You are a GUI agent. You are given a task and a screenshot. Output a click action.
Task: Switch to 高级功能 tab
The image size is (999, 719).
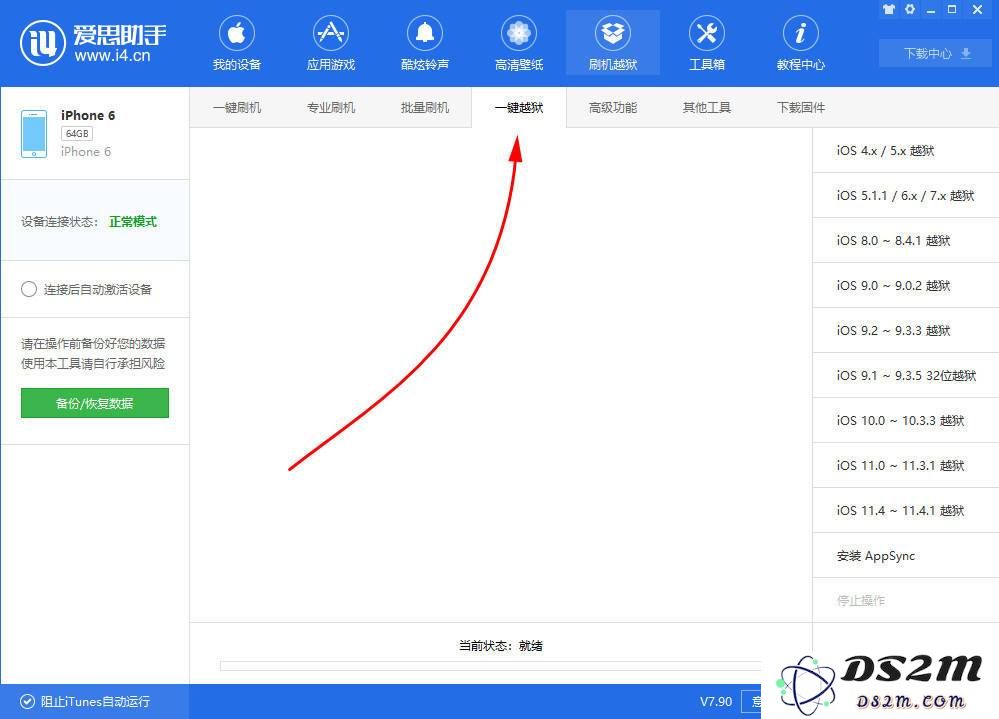coord(613,108)
